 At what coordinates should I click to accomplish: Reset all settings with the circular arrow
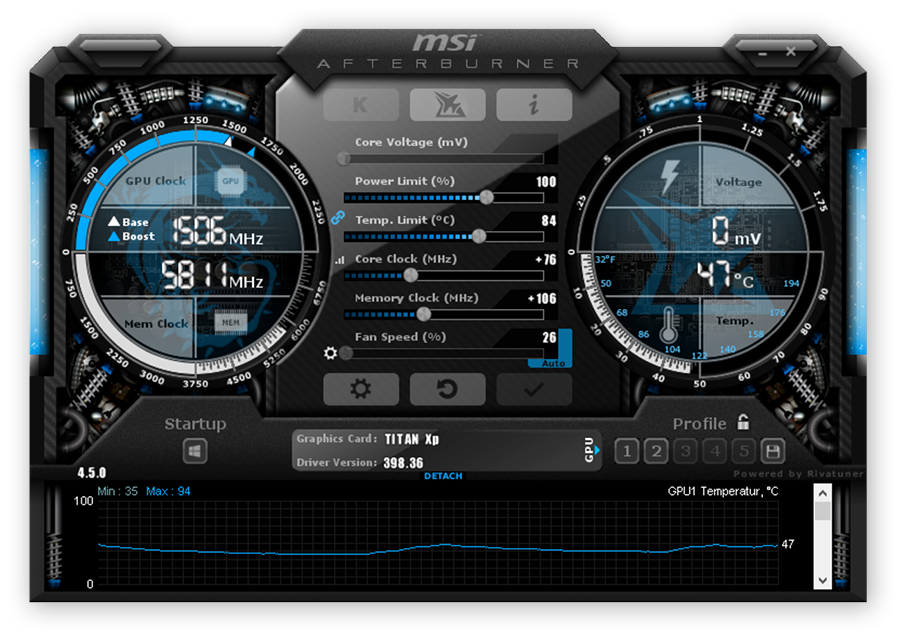pos(448,389)
